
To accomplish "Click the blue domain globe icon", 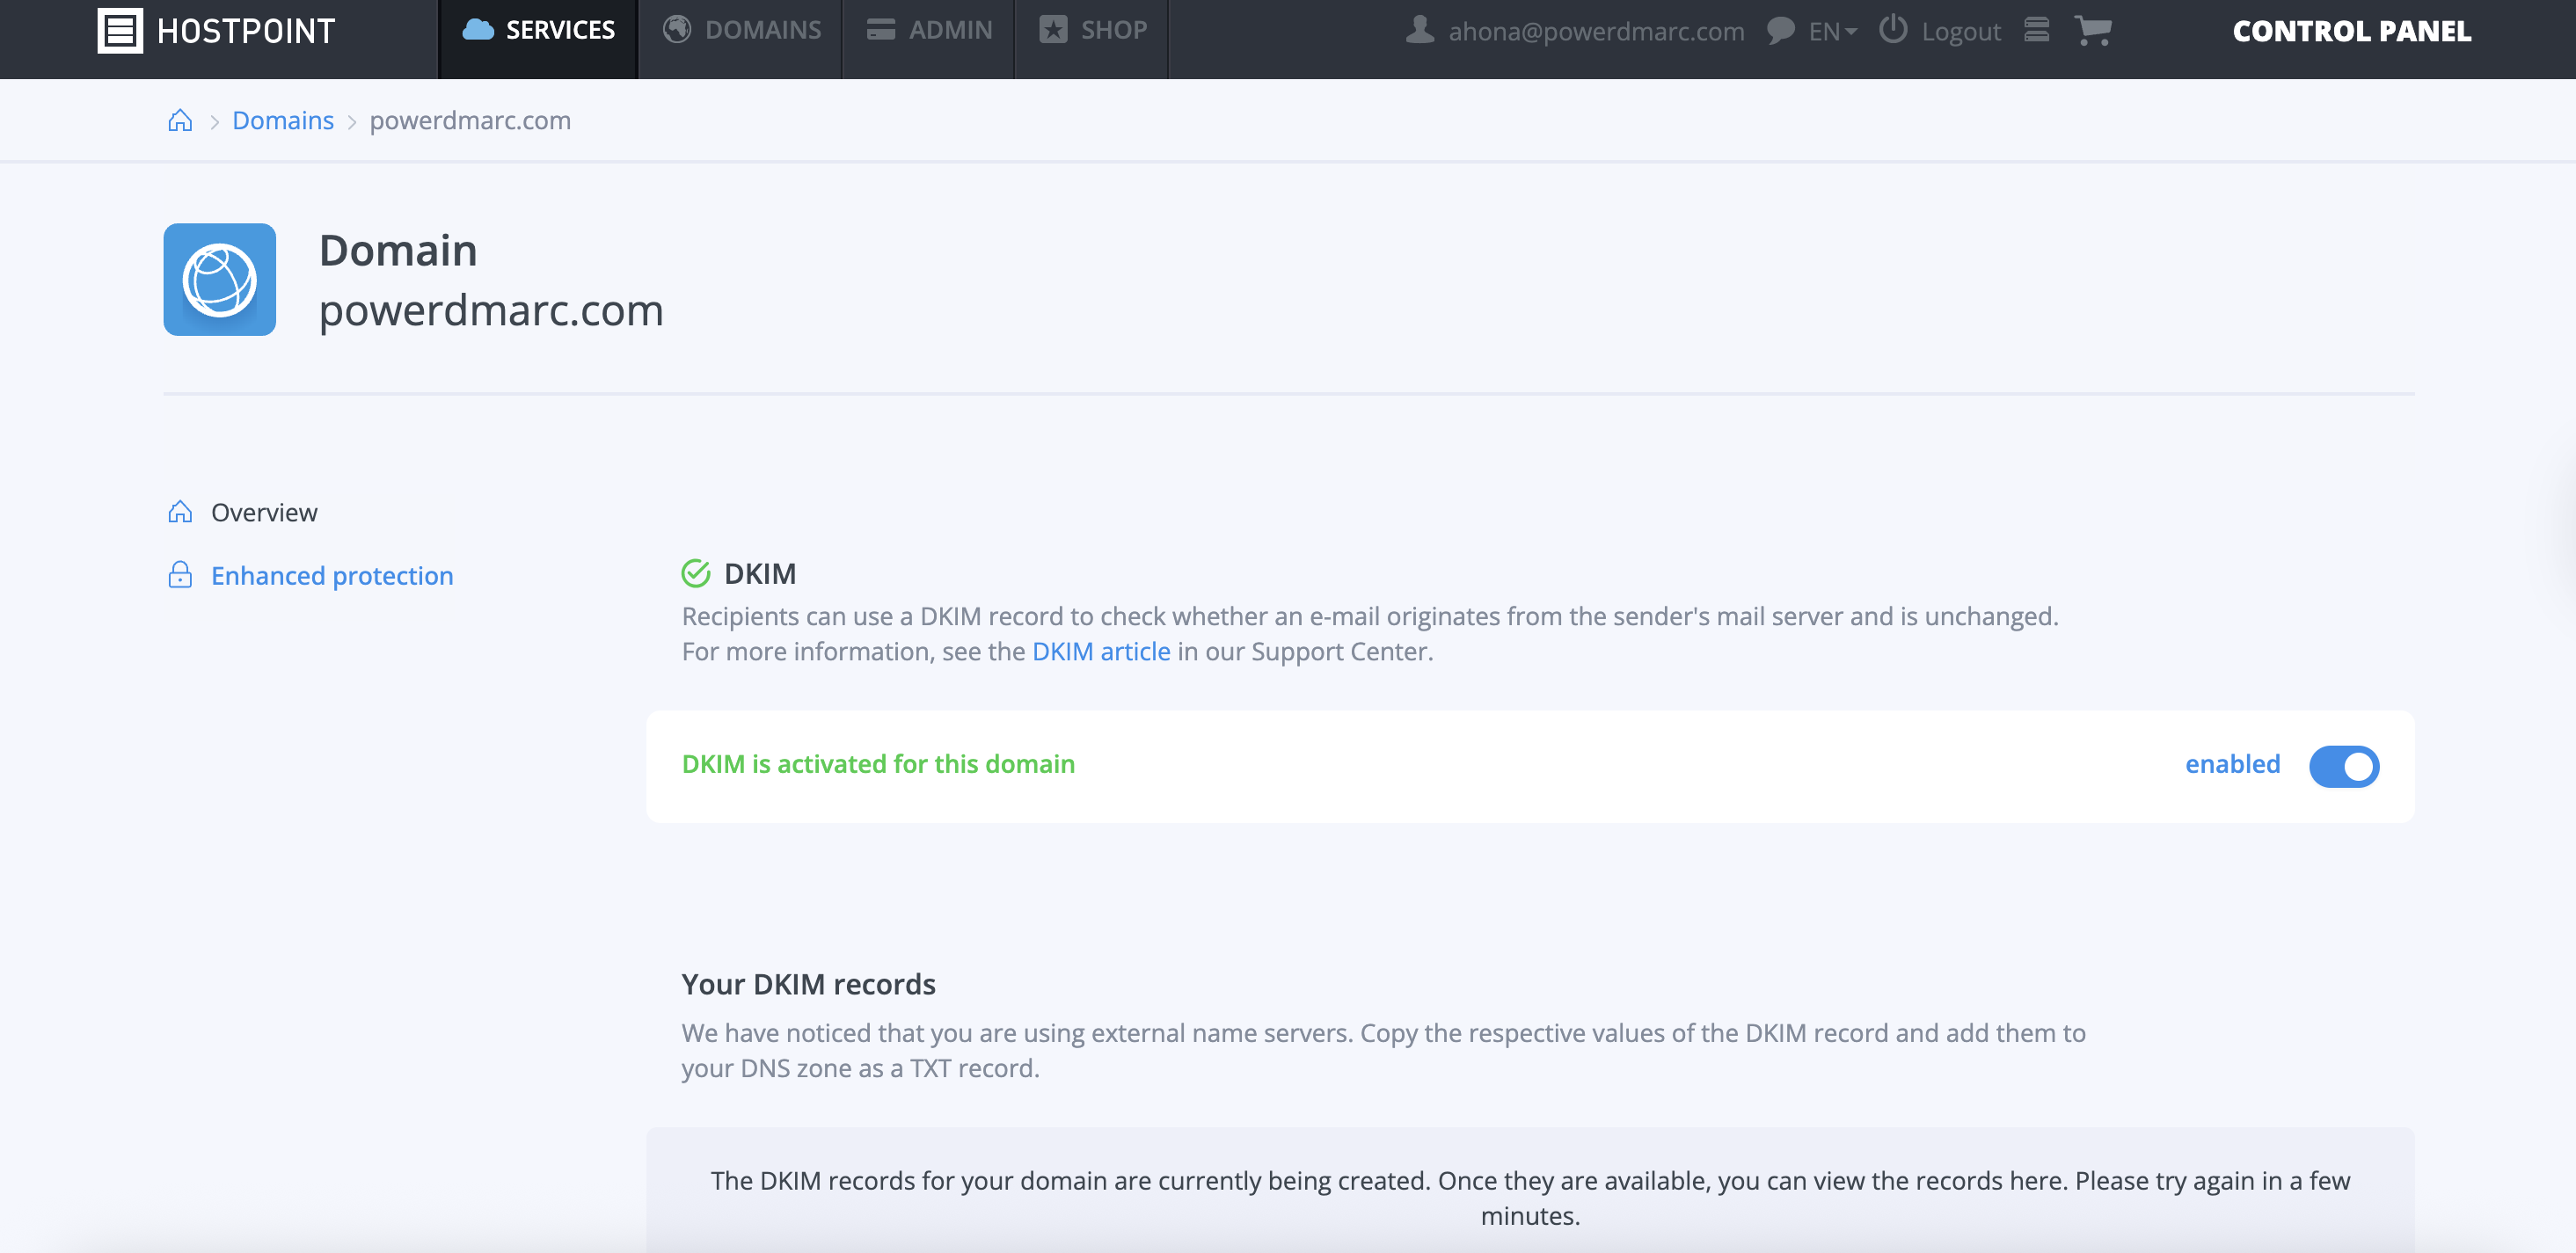I will (220, 280).
